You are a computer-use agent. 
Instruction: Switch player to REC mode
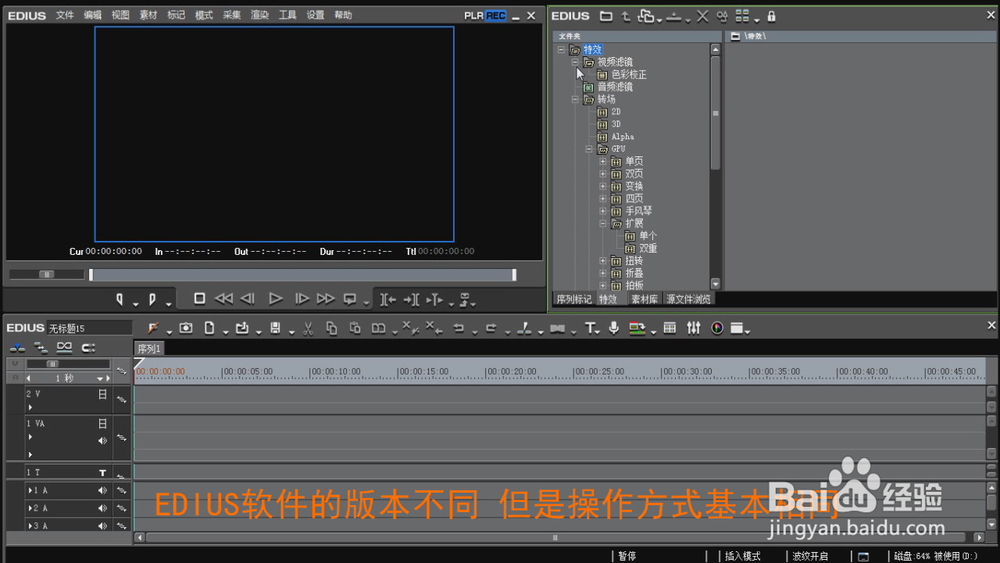point(496,15)
